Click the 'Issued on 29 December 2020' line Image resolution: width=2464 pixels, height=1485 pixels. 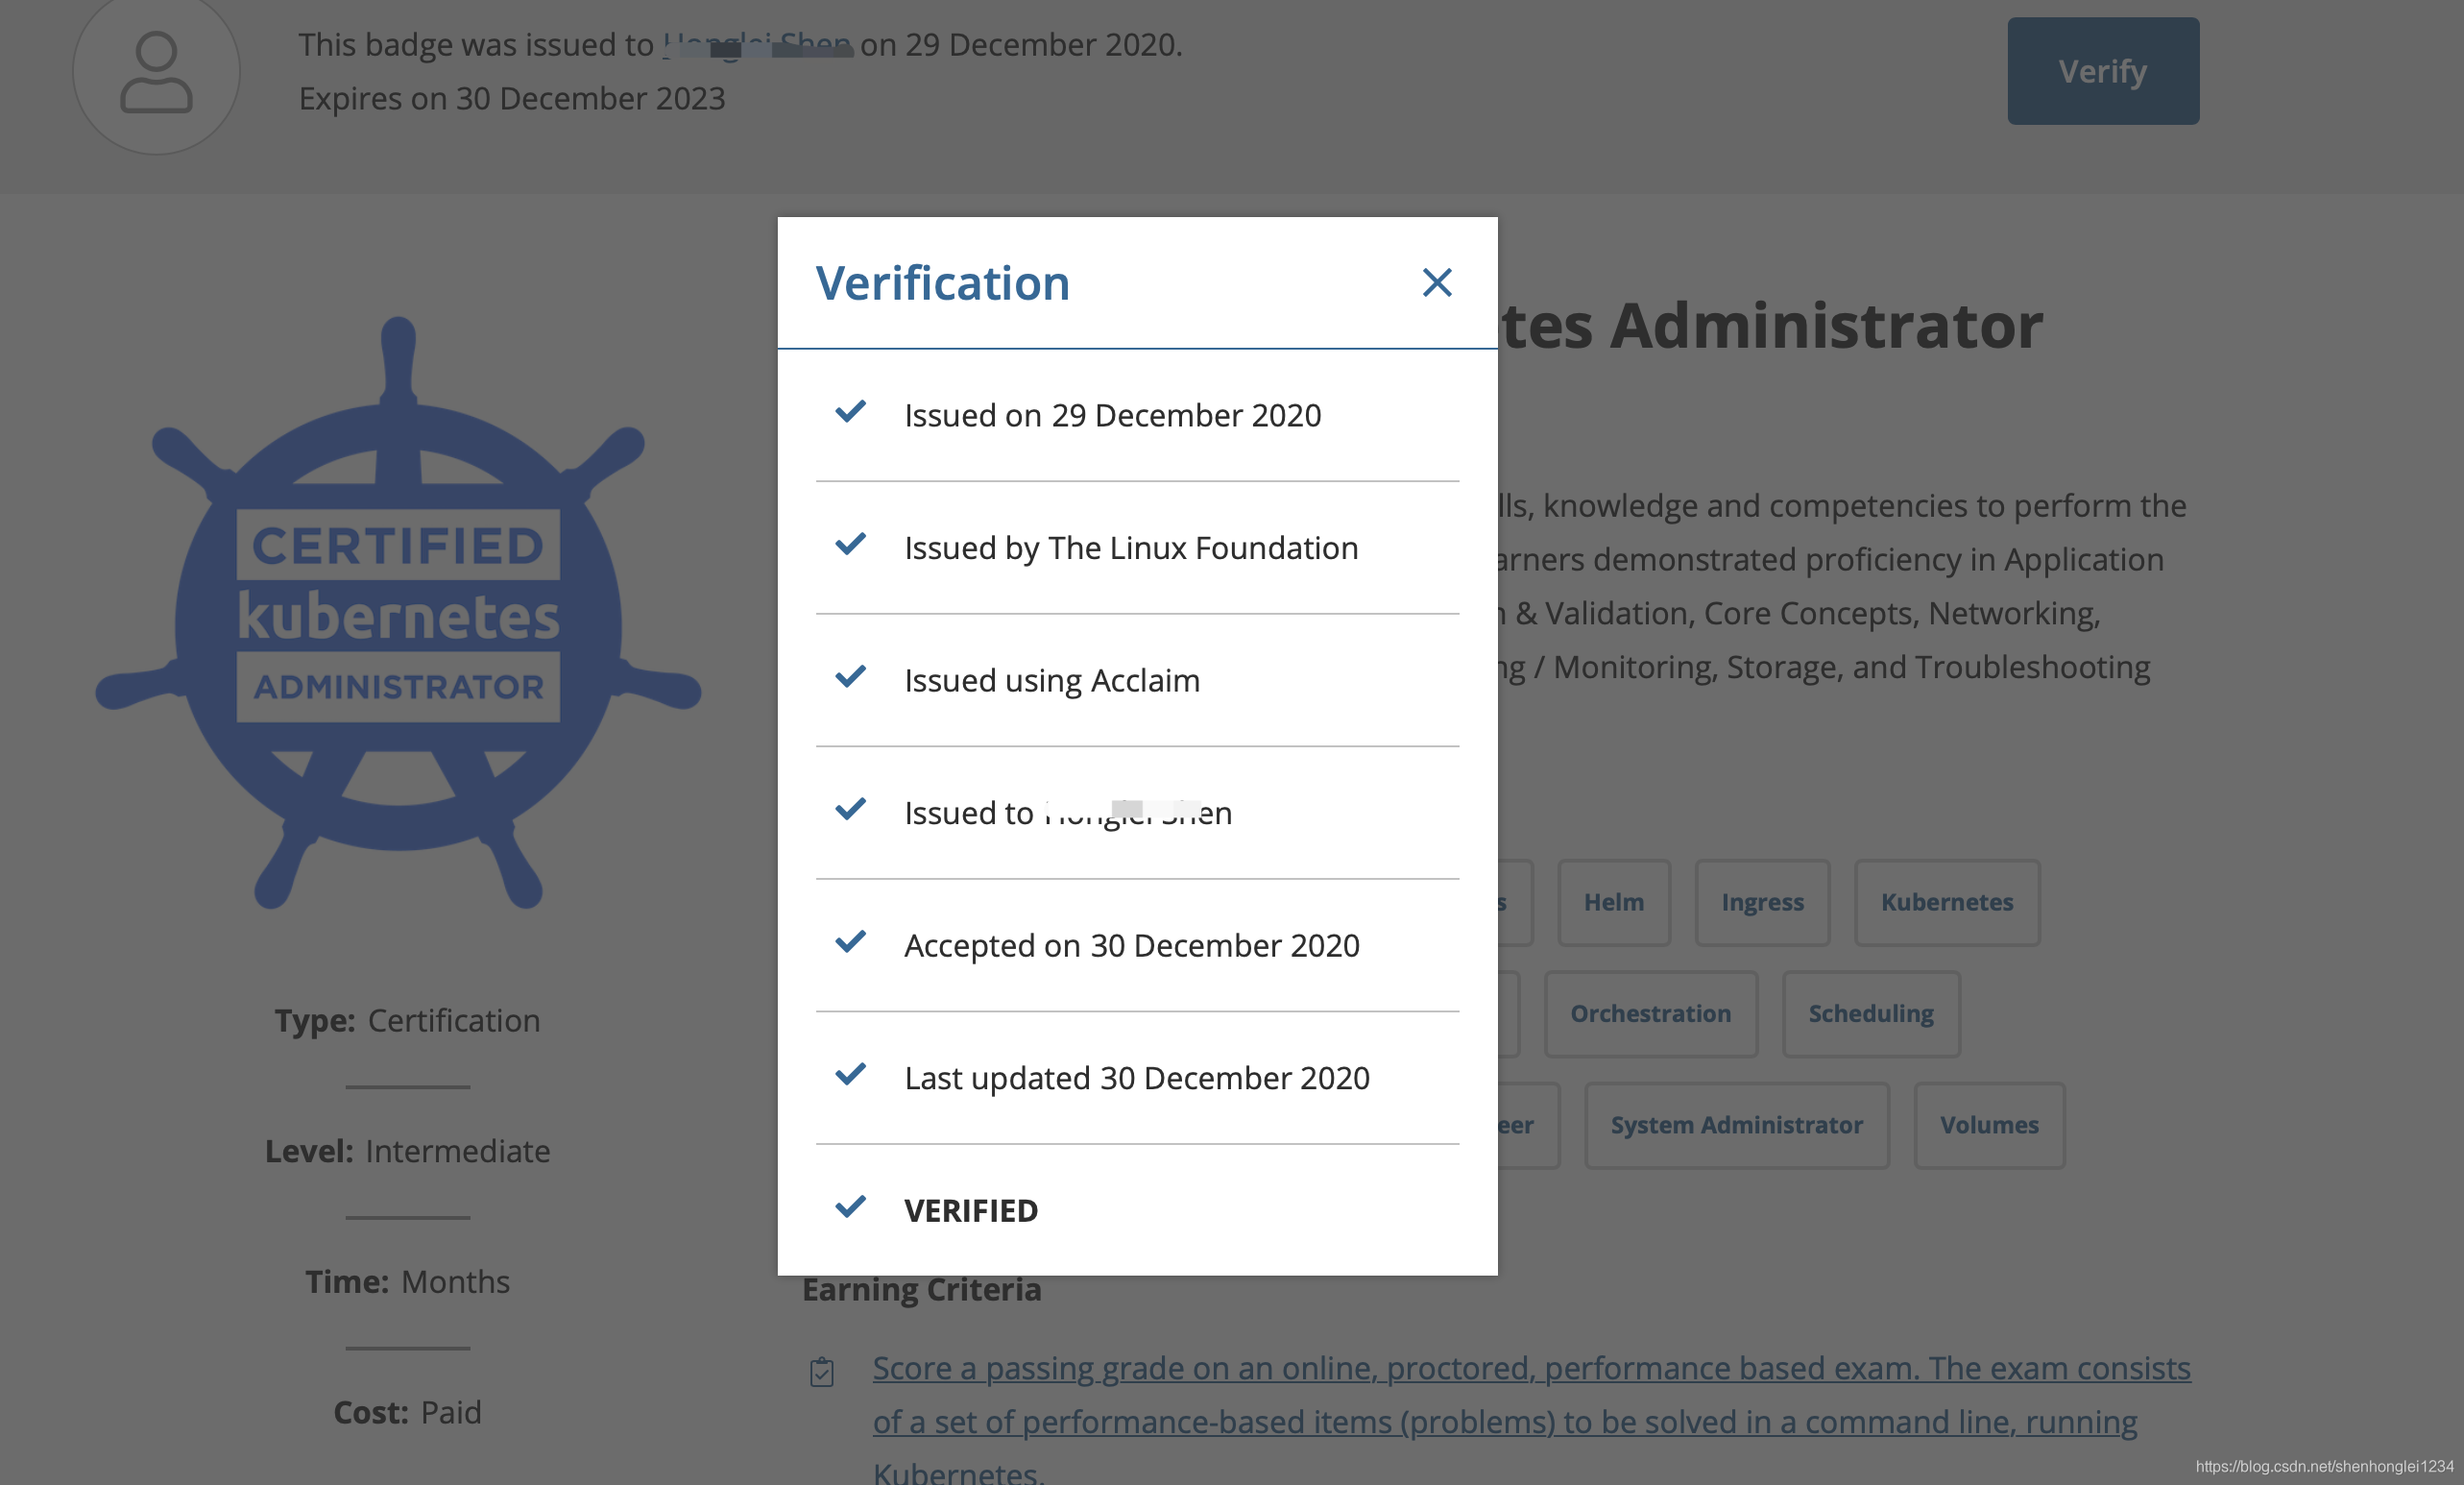coord(1113,415)
